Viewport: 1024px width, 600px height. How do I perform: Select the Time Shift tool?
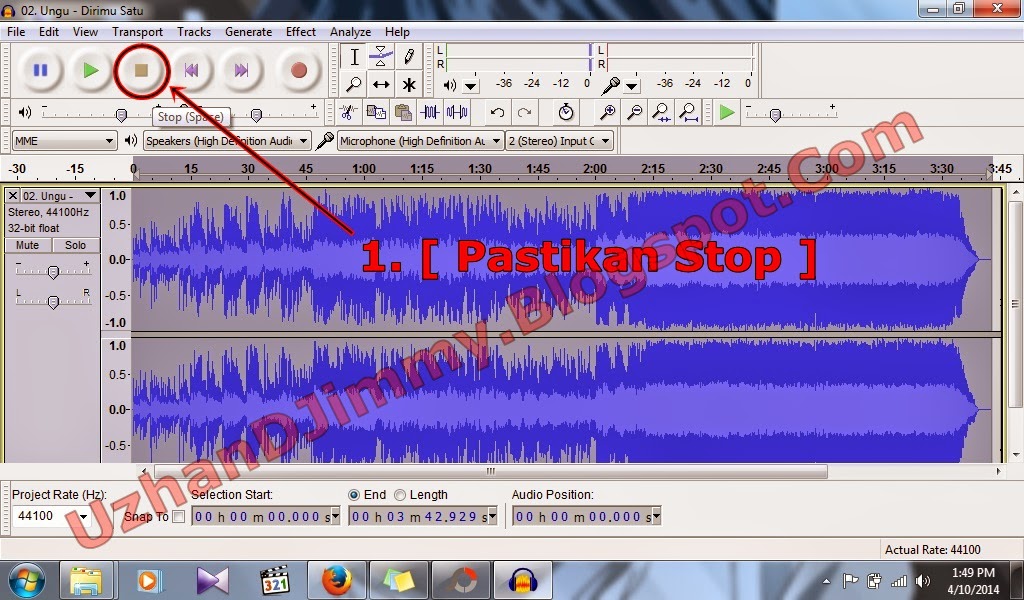[x=381, y=84]
